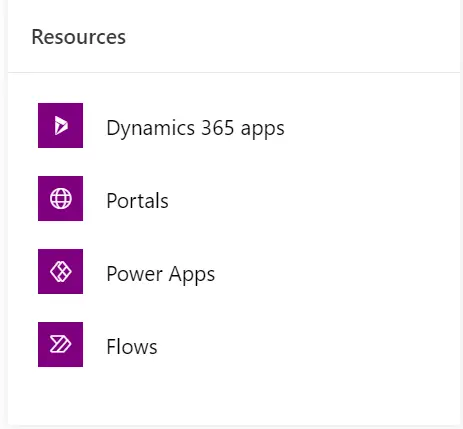The image size is (463, 429).
Task: Open the Dynamics 365 apps link
Action: [195, 128]
